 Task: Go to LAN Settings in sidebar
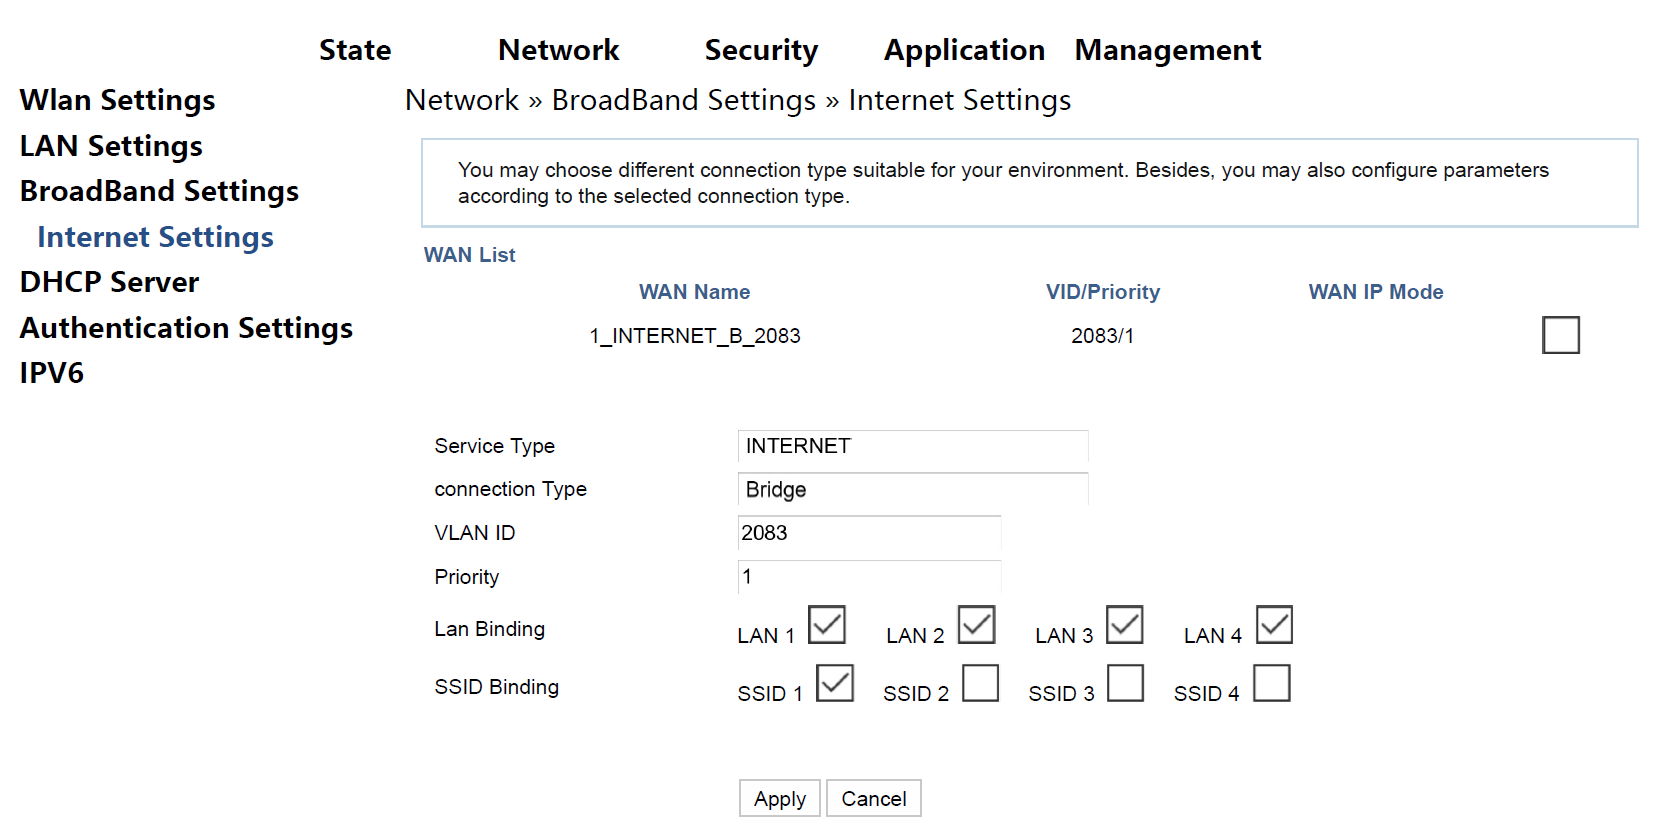[x=111, y=146]
